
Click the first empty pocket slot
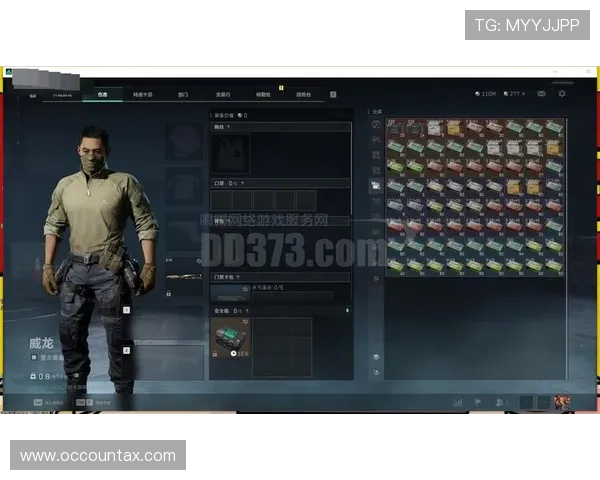(x=221, y=200)
